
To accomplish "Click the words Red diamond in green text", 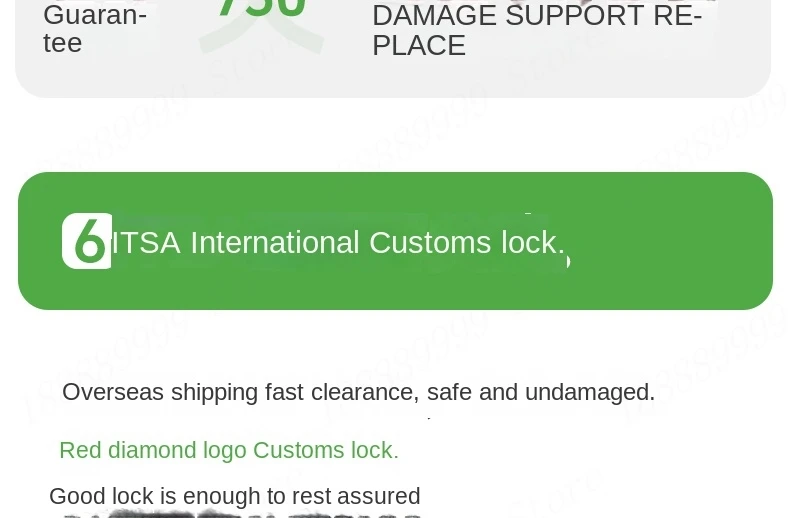I will [128, 450].
